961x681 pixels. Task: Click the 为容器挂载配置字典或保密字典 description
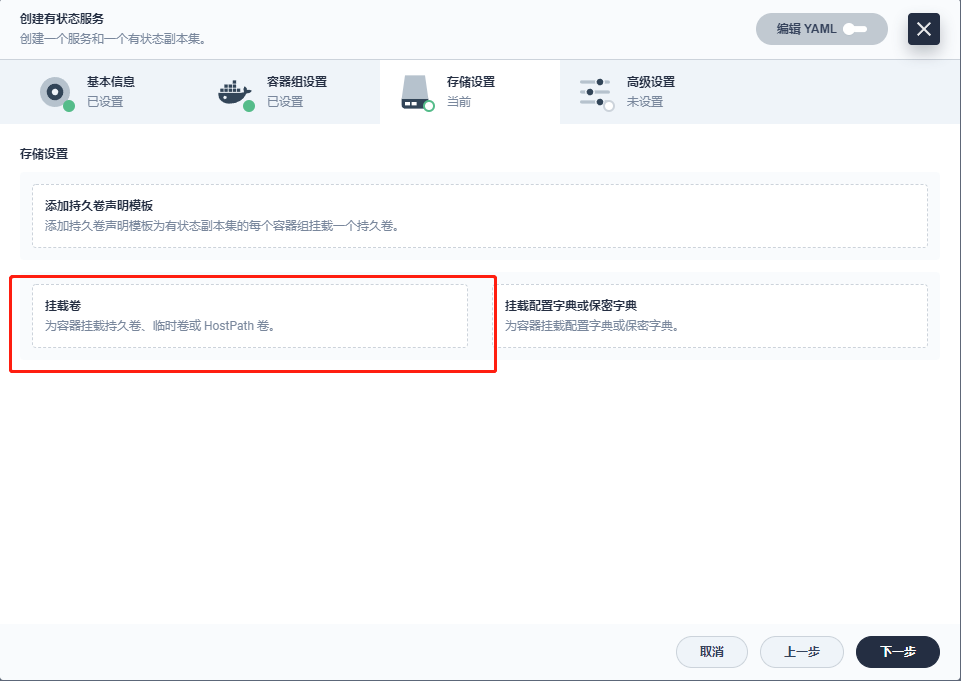tap(593, 325)
